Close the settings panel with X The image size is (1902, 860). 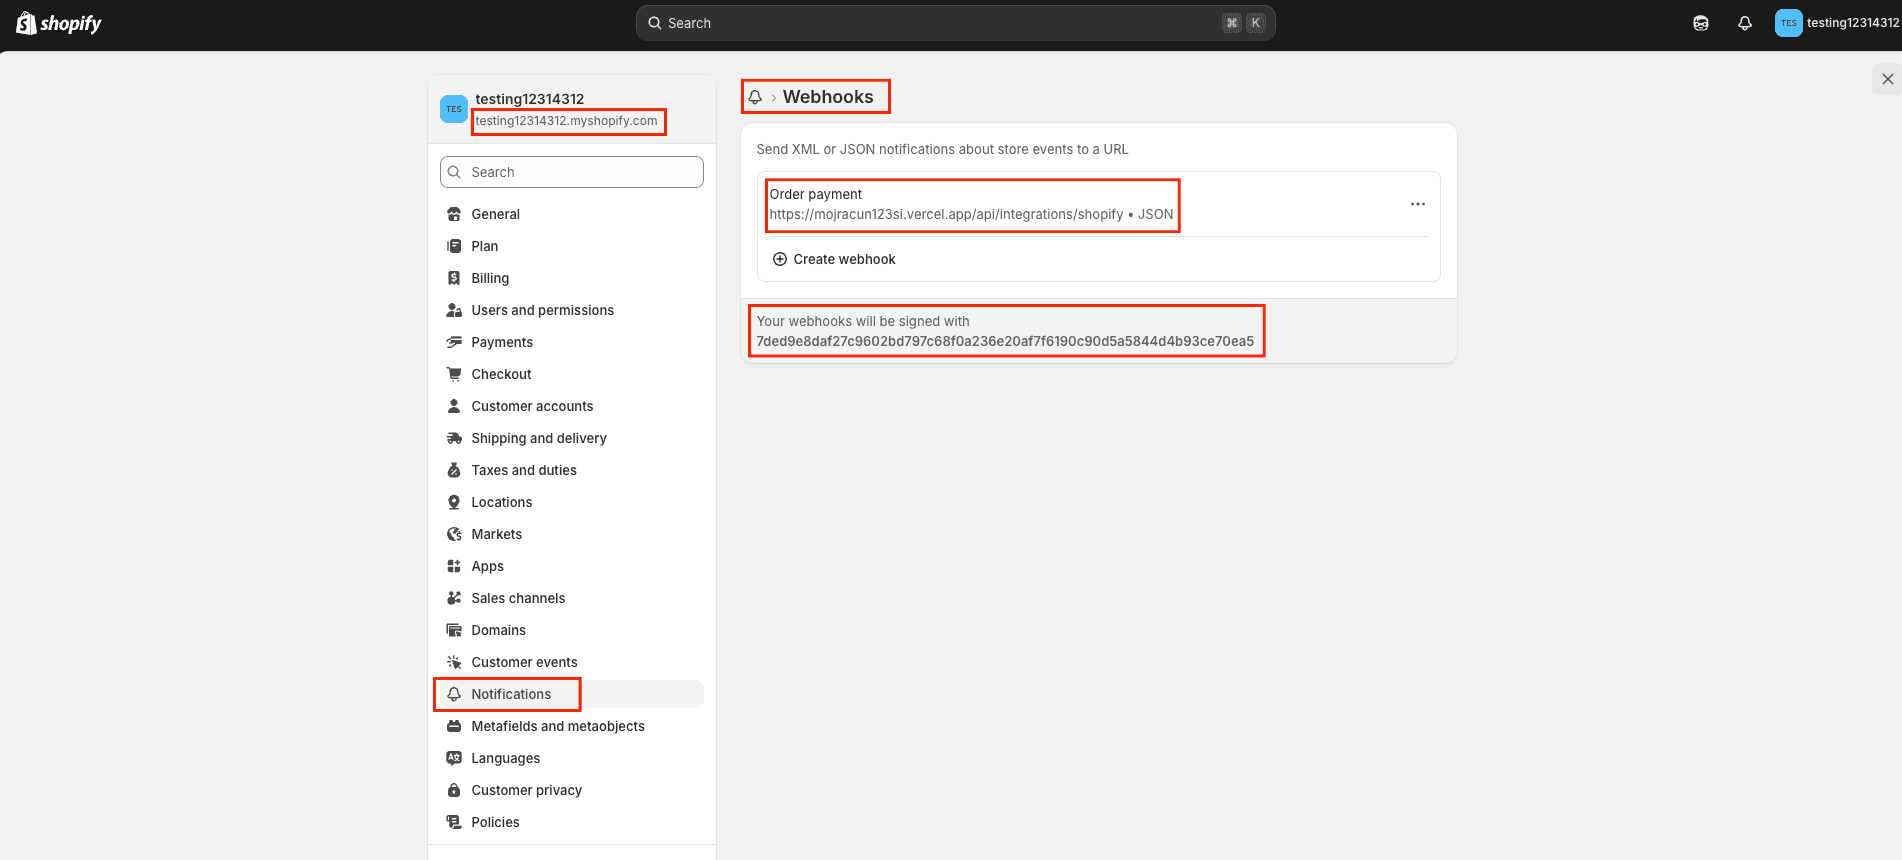tap(1887, 79)
